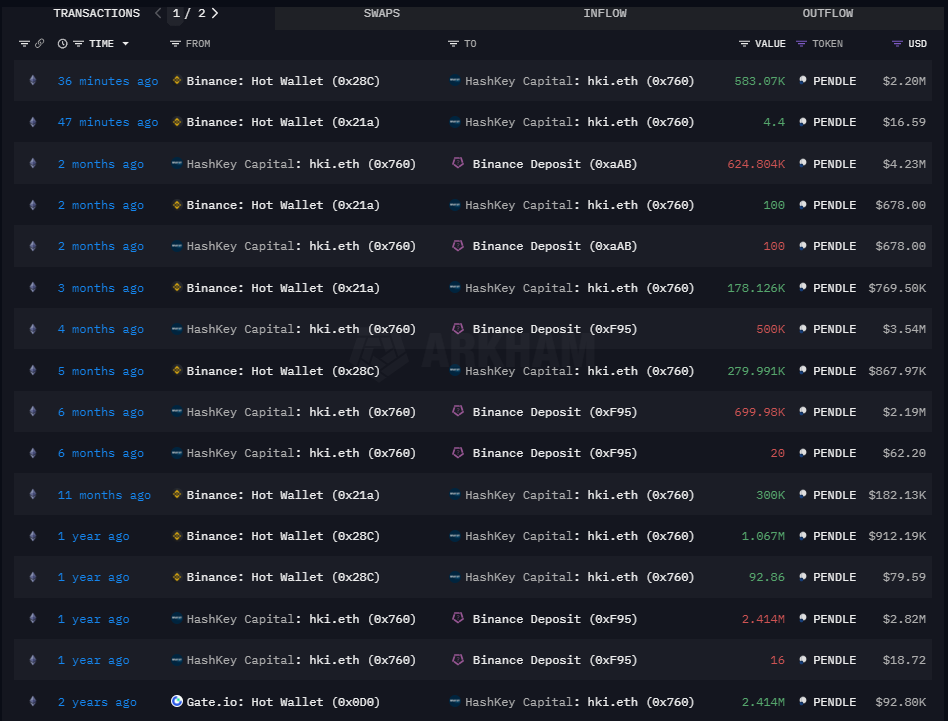The width and height of the screenshot is (948, 721).
Task: Open Binance Deposit (0xaAB) in 624.804K row
Action: coord(554,164)
